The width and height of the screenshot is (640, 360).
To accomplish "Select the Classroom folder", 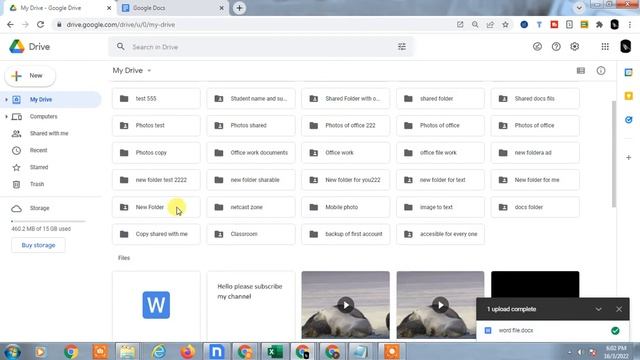I will (251, 234).
